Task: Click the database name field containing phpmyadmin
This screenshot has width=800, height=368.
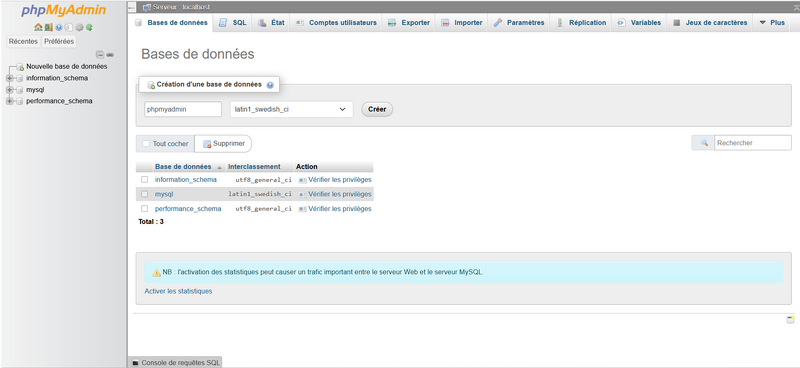Action: (183, 109)
